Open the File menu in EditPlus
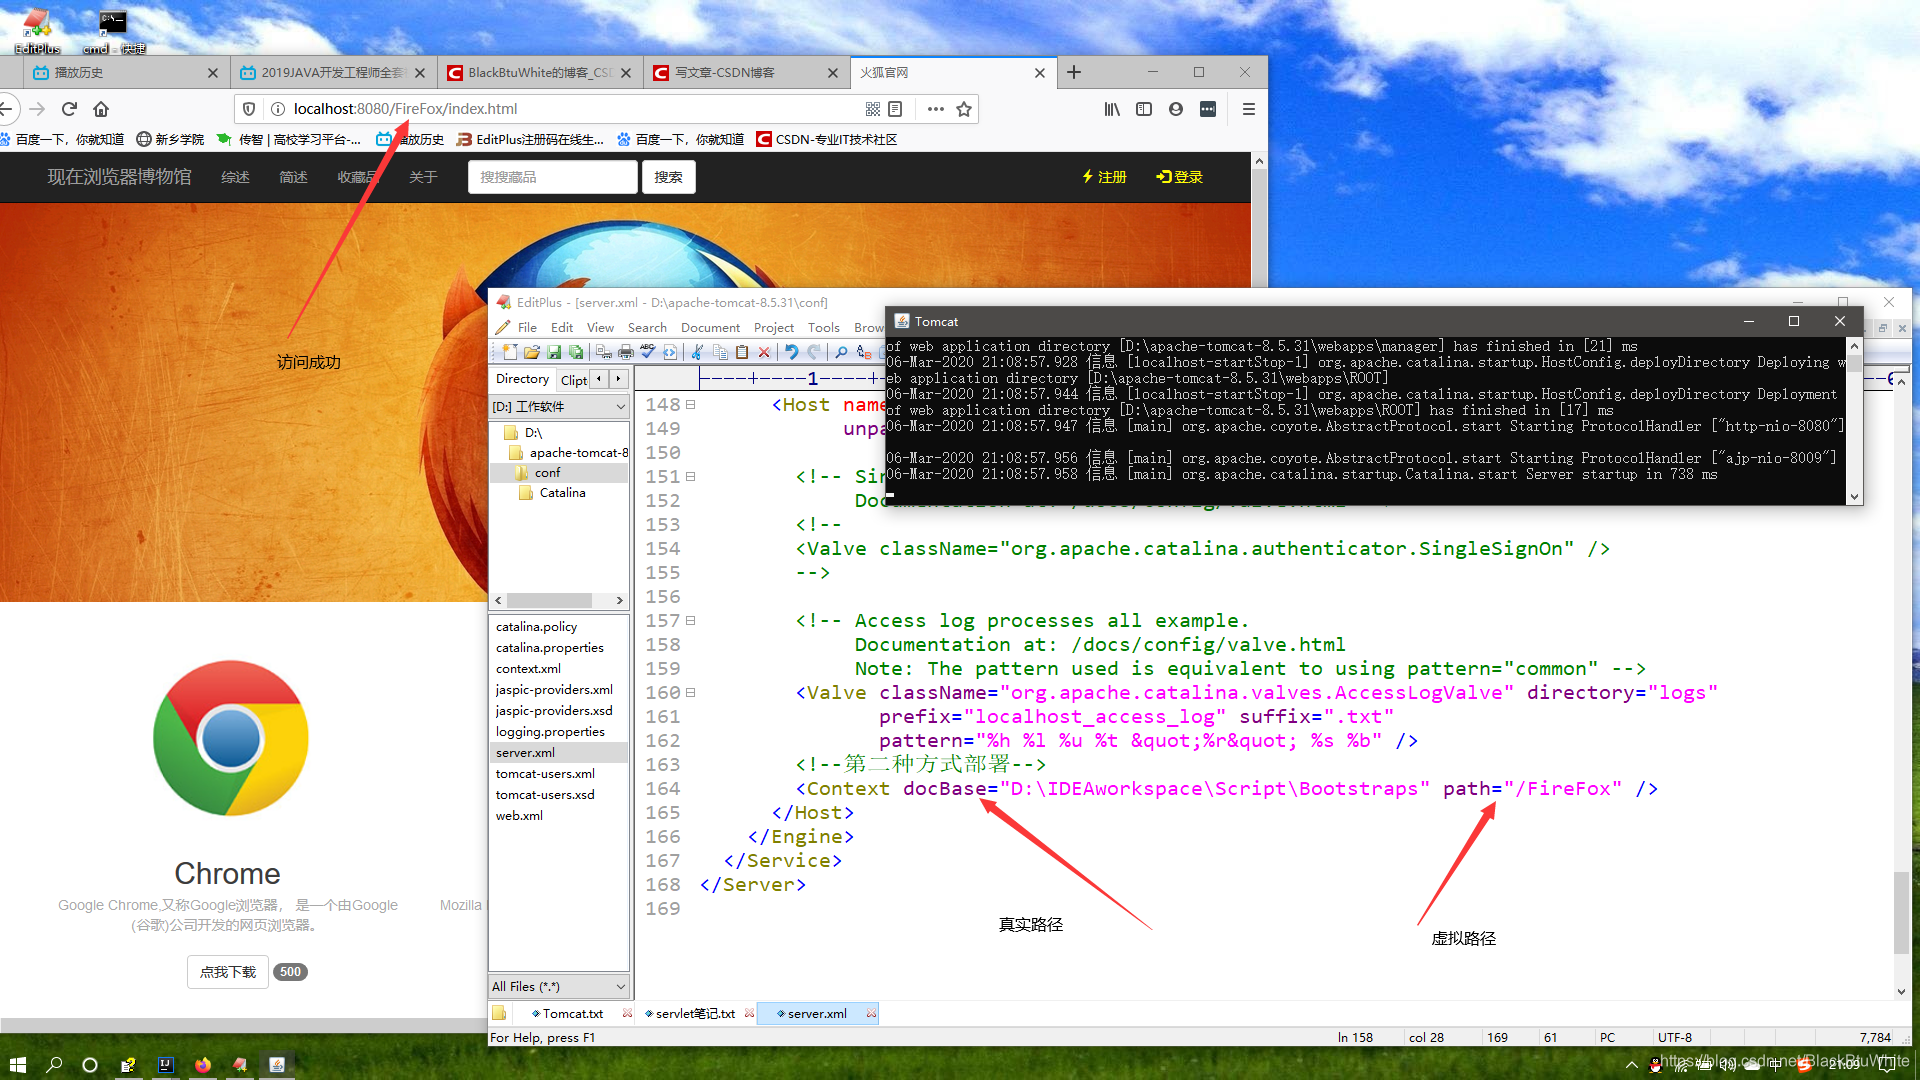 (527, 327)
